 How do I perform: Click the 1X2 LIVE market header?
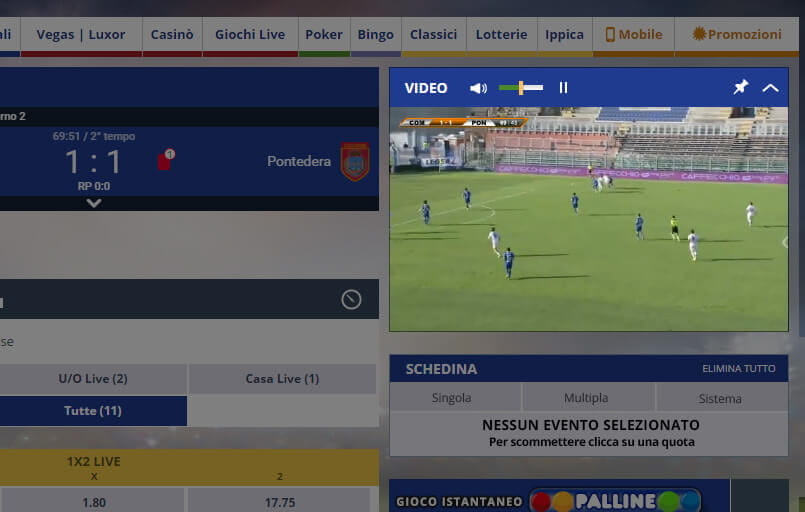pyautogui.click(x=93, y=461)
